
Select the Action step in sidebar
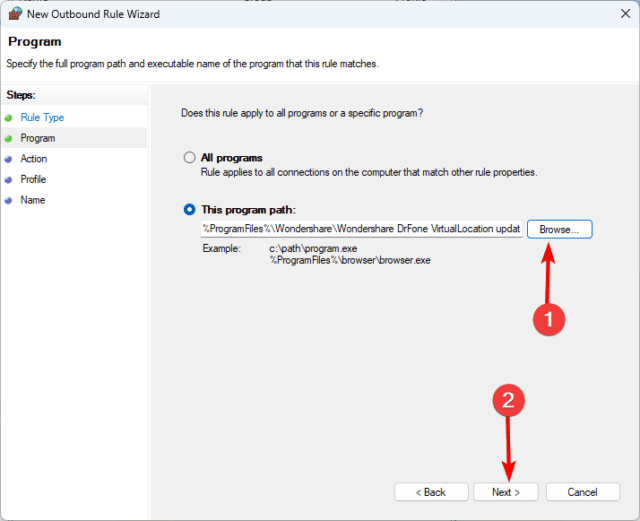click(33, 158)
